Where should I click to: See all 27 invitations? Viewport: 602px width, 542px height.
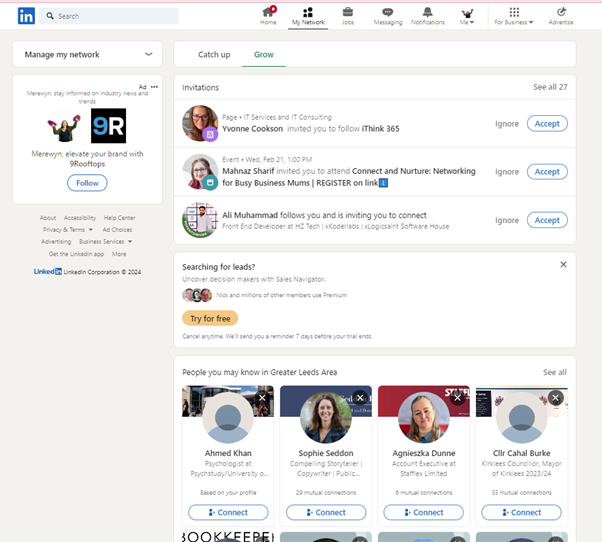coord(550,87)
